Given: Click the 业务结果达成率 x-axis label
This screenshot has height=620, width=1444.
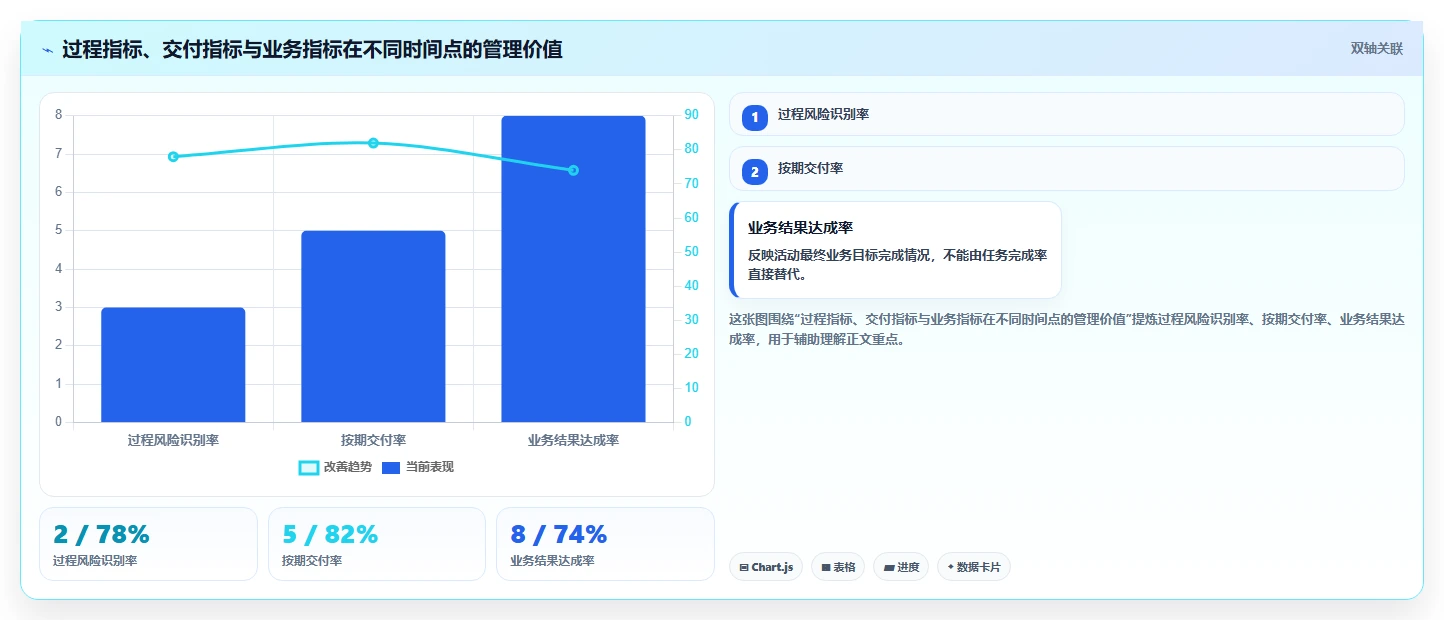Looking at the screenshot, I should (x=573, y=440).
